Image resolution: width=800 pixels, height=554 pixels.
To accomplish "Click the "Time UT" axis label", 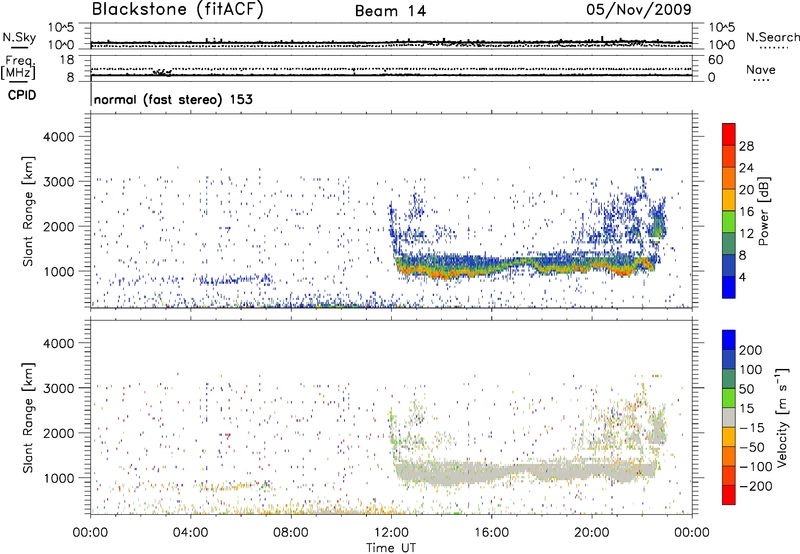I will 391,547.
